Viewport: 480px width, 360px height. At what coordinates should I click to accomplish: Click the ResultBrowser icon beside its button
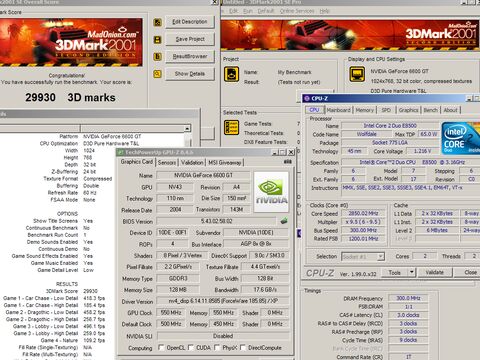point(157,57)
